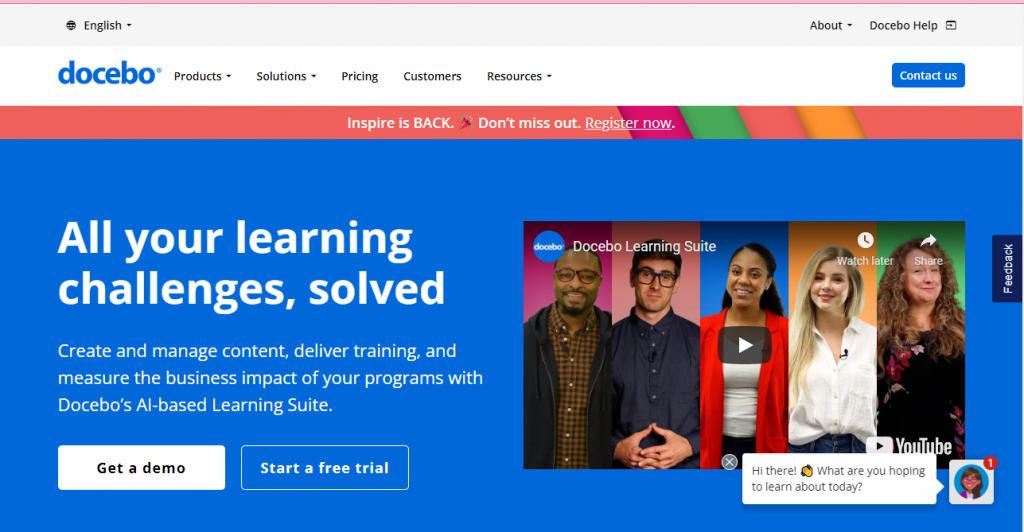1024x532 pixels.
Task: Click the "All your learning challenges, solved" heading
Action: [251, 263]
